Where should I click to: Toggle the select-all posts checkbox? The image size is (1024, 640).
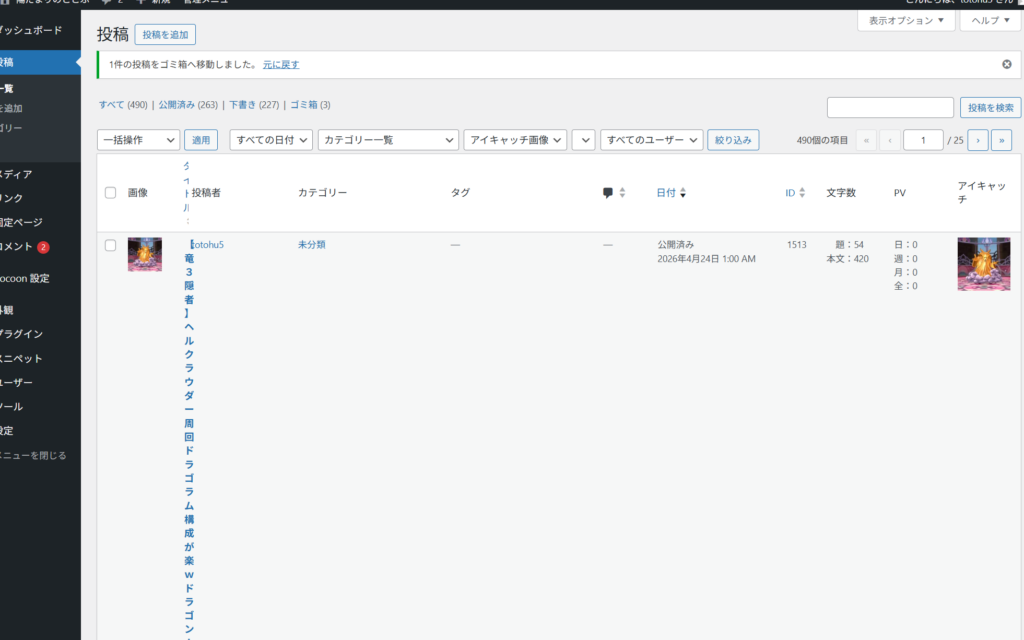(x=111, y=193)
